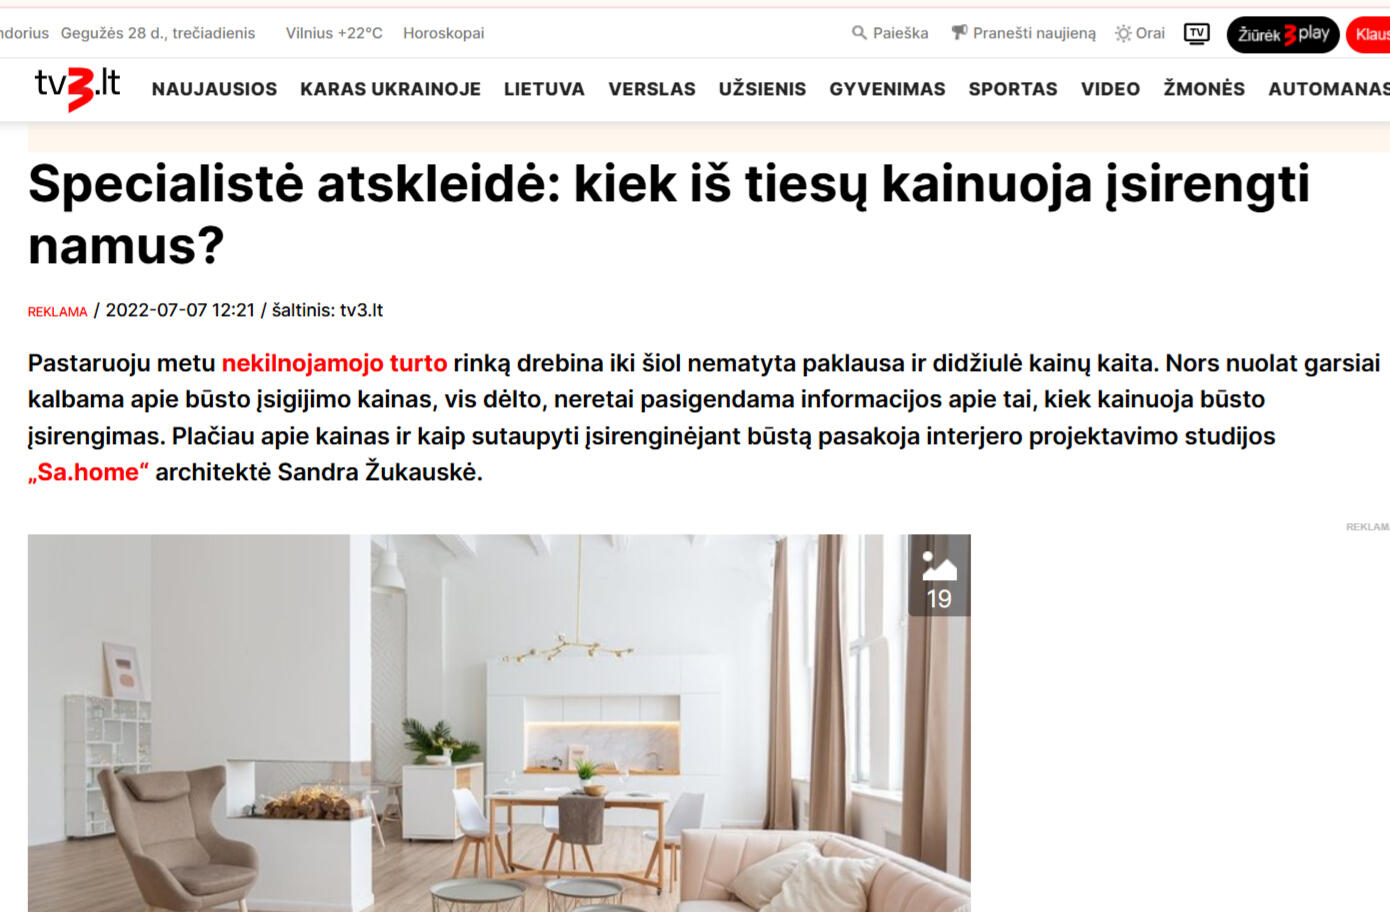Open weather via sun icon

tap(1123, 33)
